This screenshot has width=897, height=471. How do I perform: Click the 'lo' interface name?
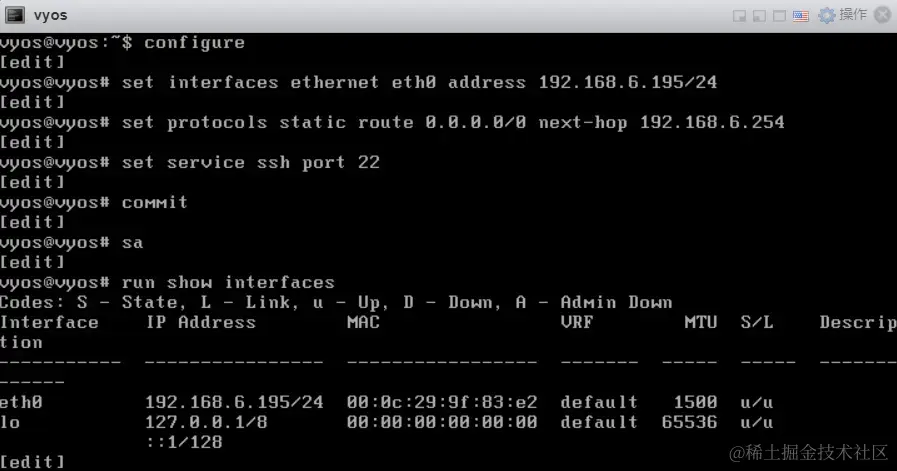[10, 422]
